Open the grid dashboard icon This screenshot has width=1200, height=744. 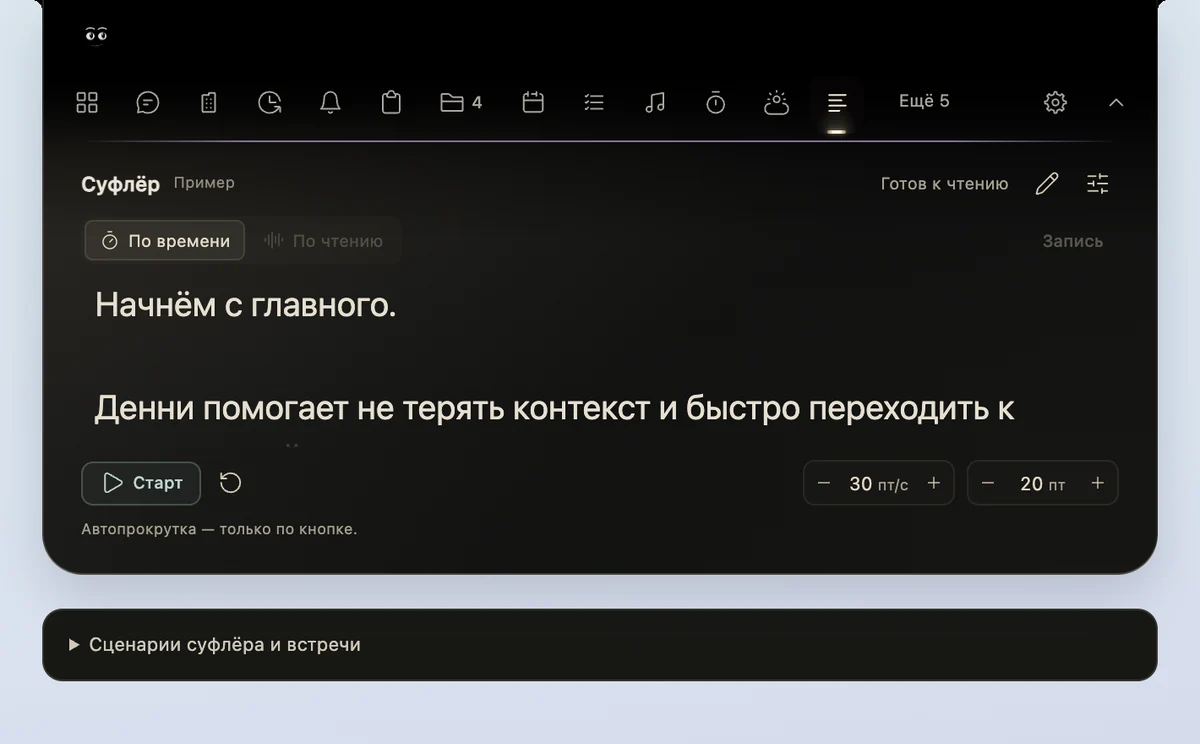point(87,102)
